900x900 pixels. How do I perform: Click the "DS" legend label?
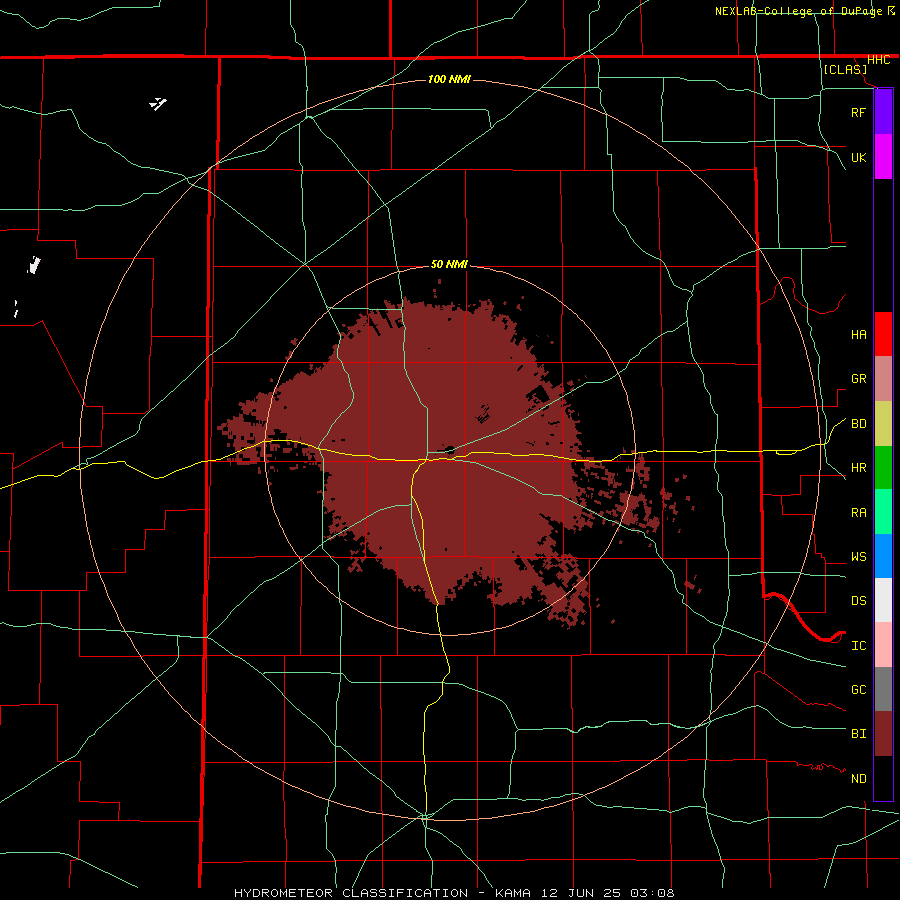[858, 601]
